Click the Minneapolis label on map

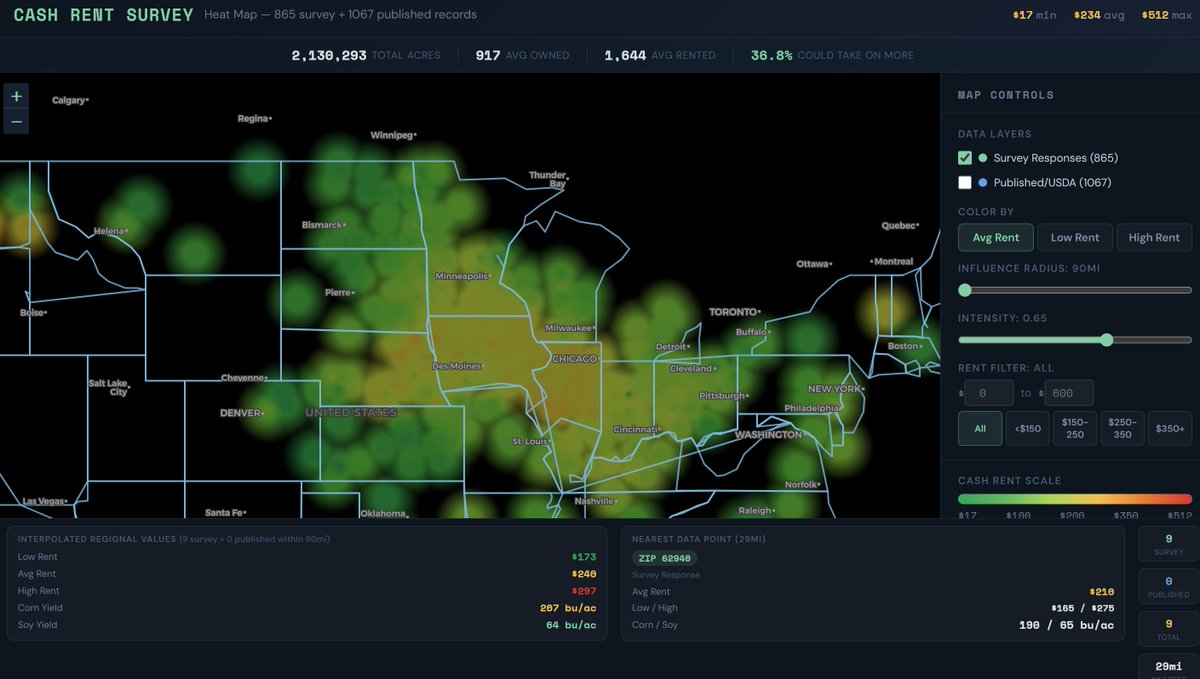click(462, 276)
